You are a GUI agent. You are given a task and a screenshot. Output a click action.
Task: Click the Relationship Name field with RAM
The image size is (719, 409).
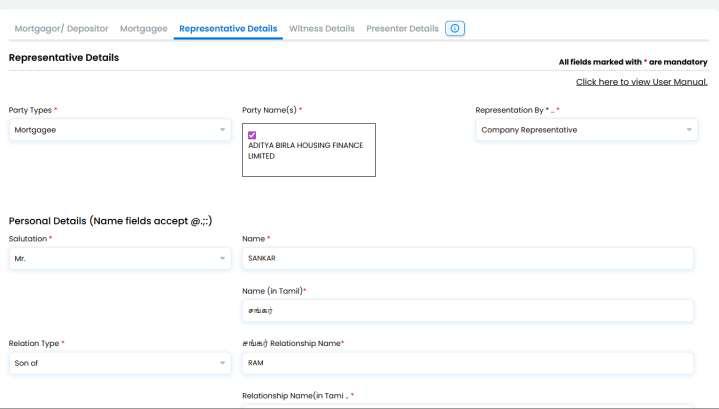point(468,363)
